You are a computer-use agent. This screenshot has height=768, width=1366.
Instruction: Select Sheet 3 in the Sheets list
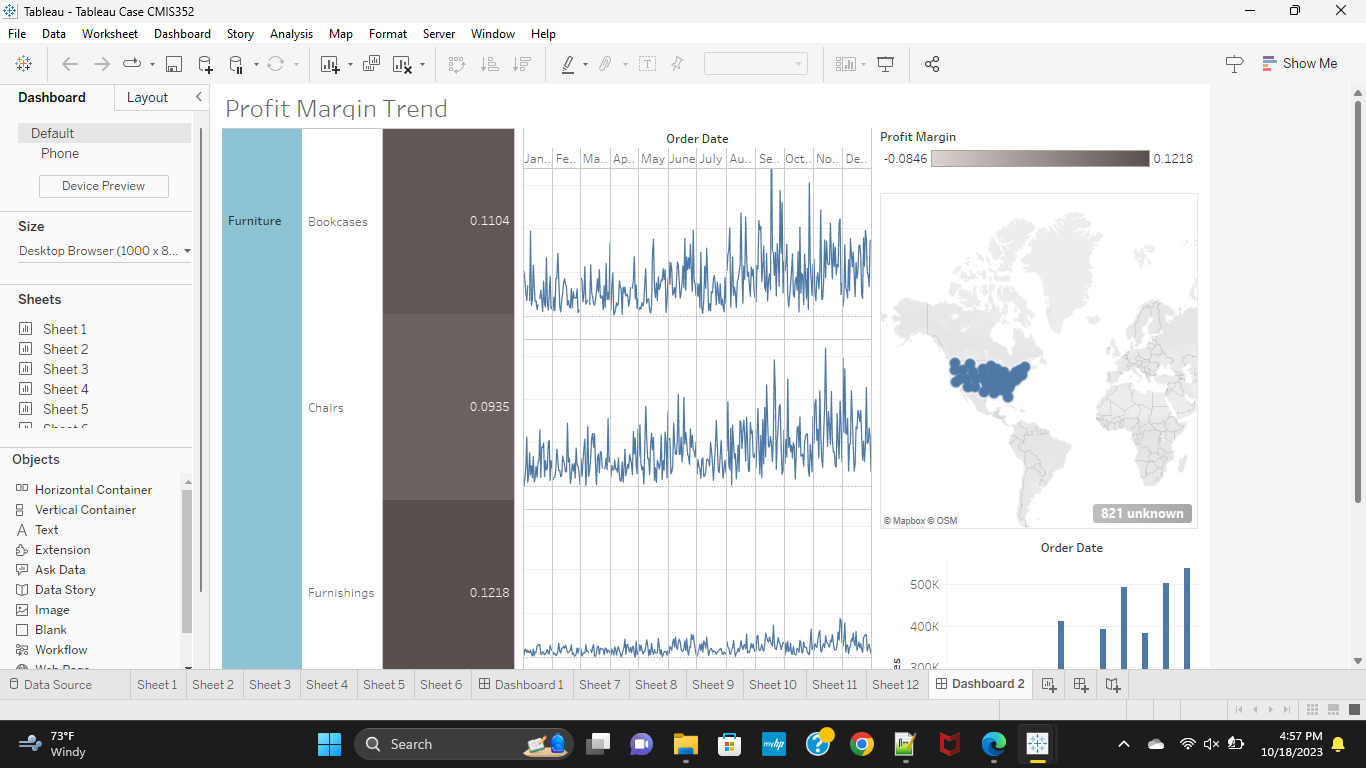tap(65, 369)
